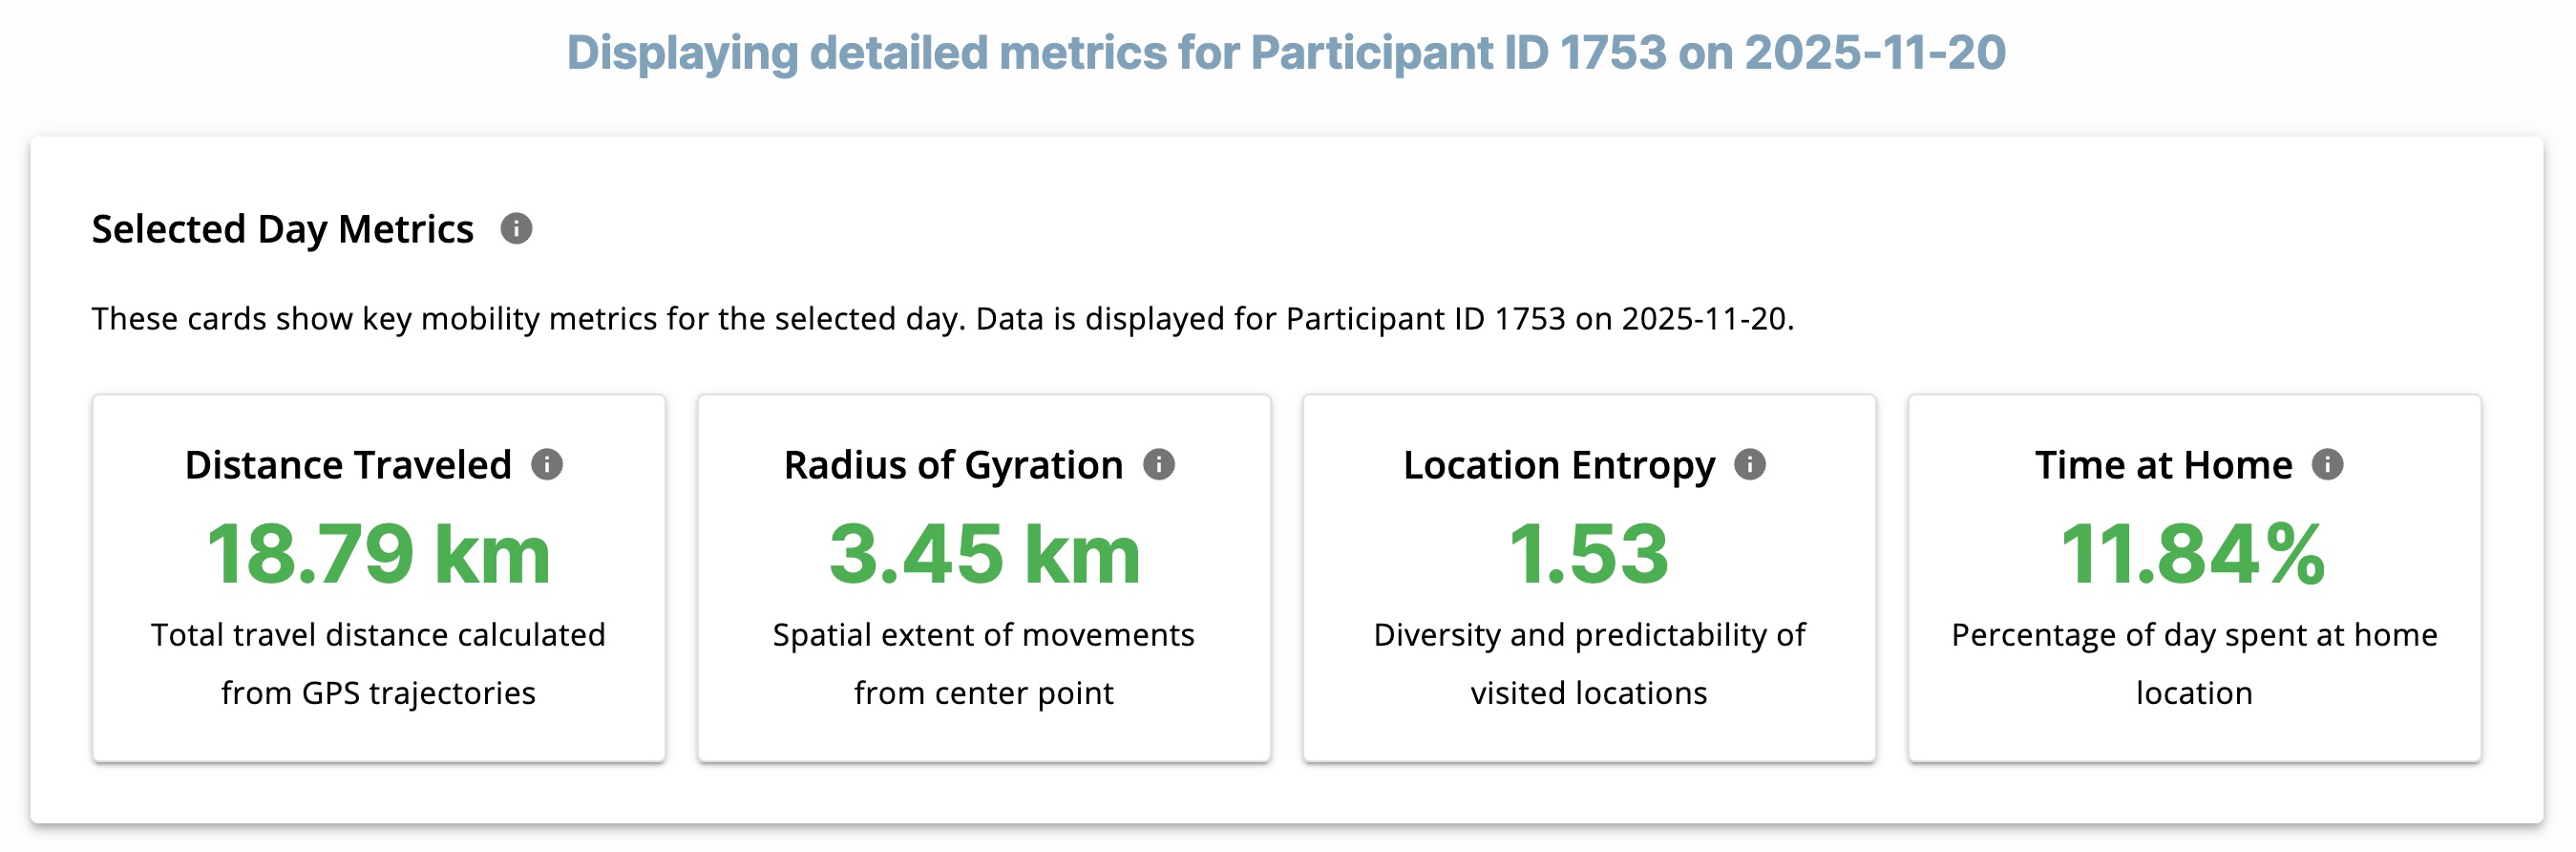2576x852 pixels.
Task: Click the page heading for Participant ID 1753
Action: [1286, 53]
